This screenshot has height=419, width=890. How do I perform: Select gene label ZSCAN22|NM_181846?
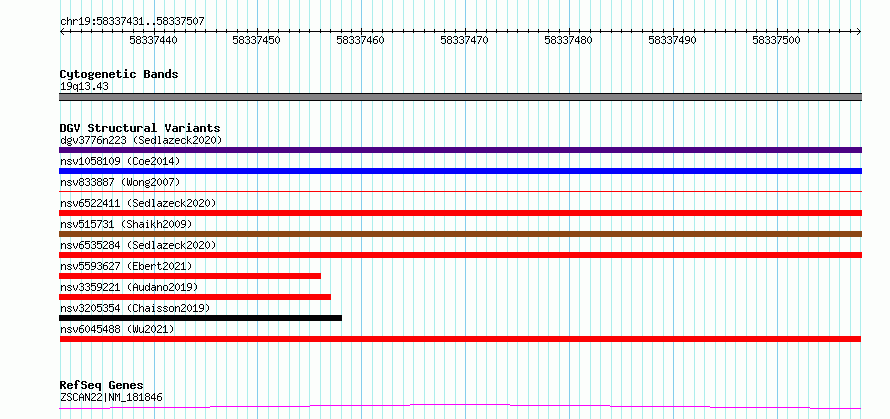111,397
